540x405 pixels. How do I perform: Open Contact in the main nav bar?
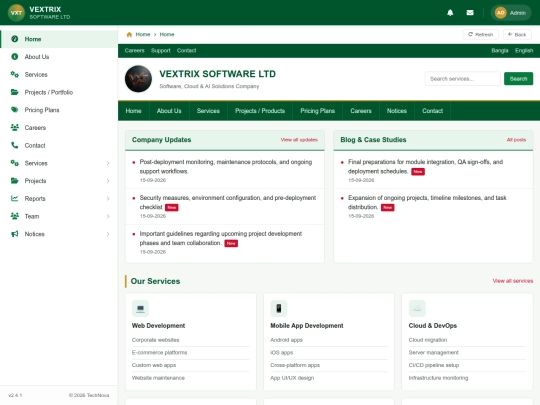433,111
